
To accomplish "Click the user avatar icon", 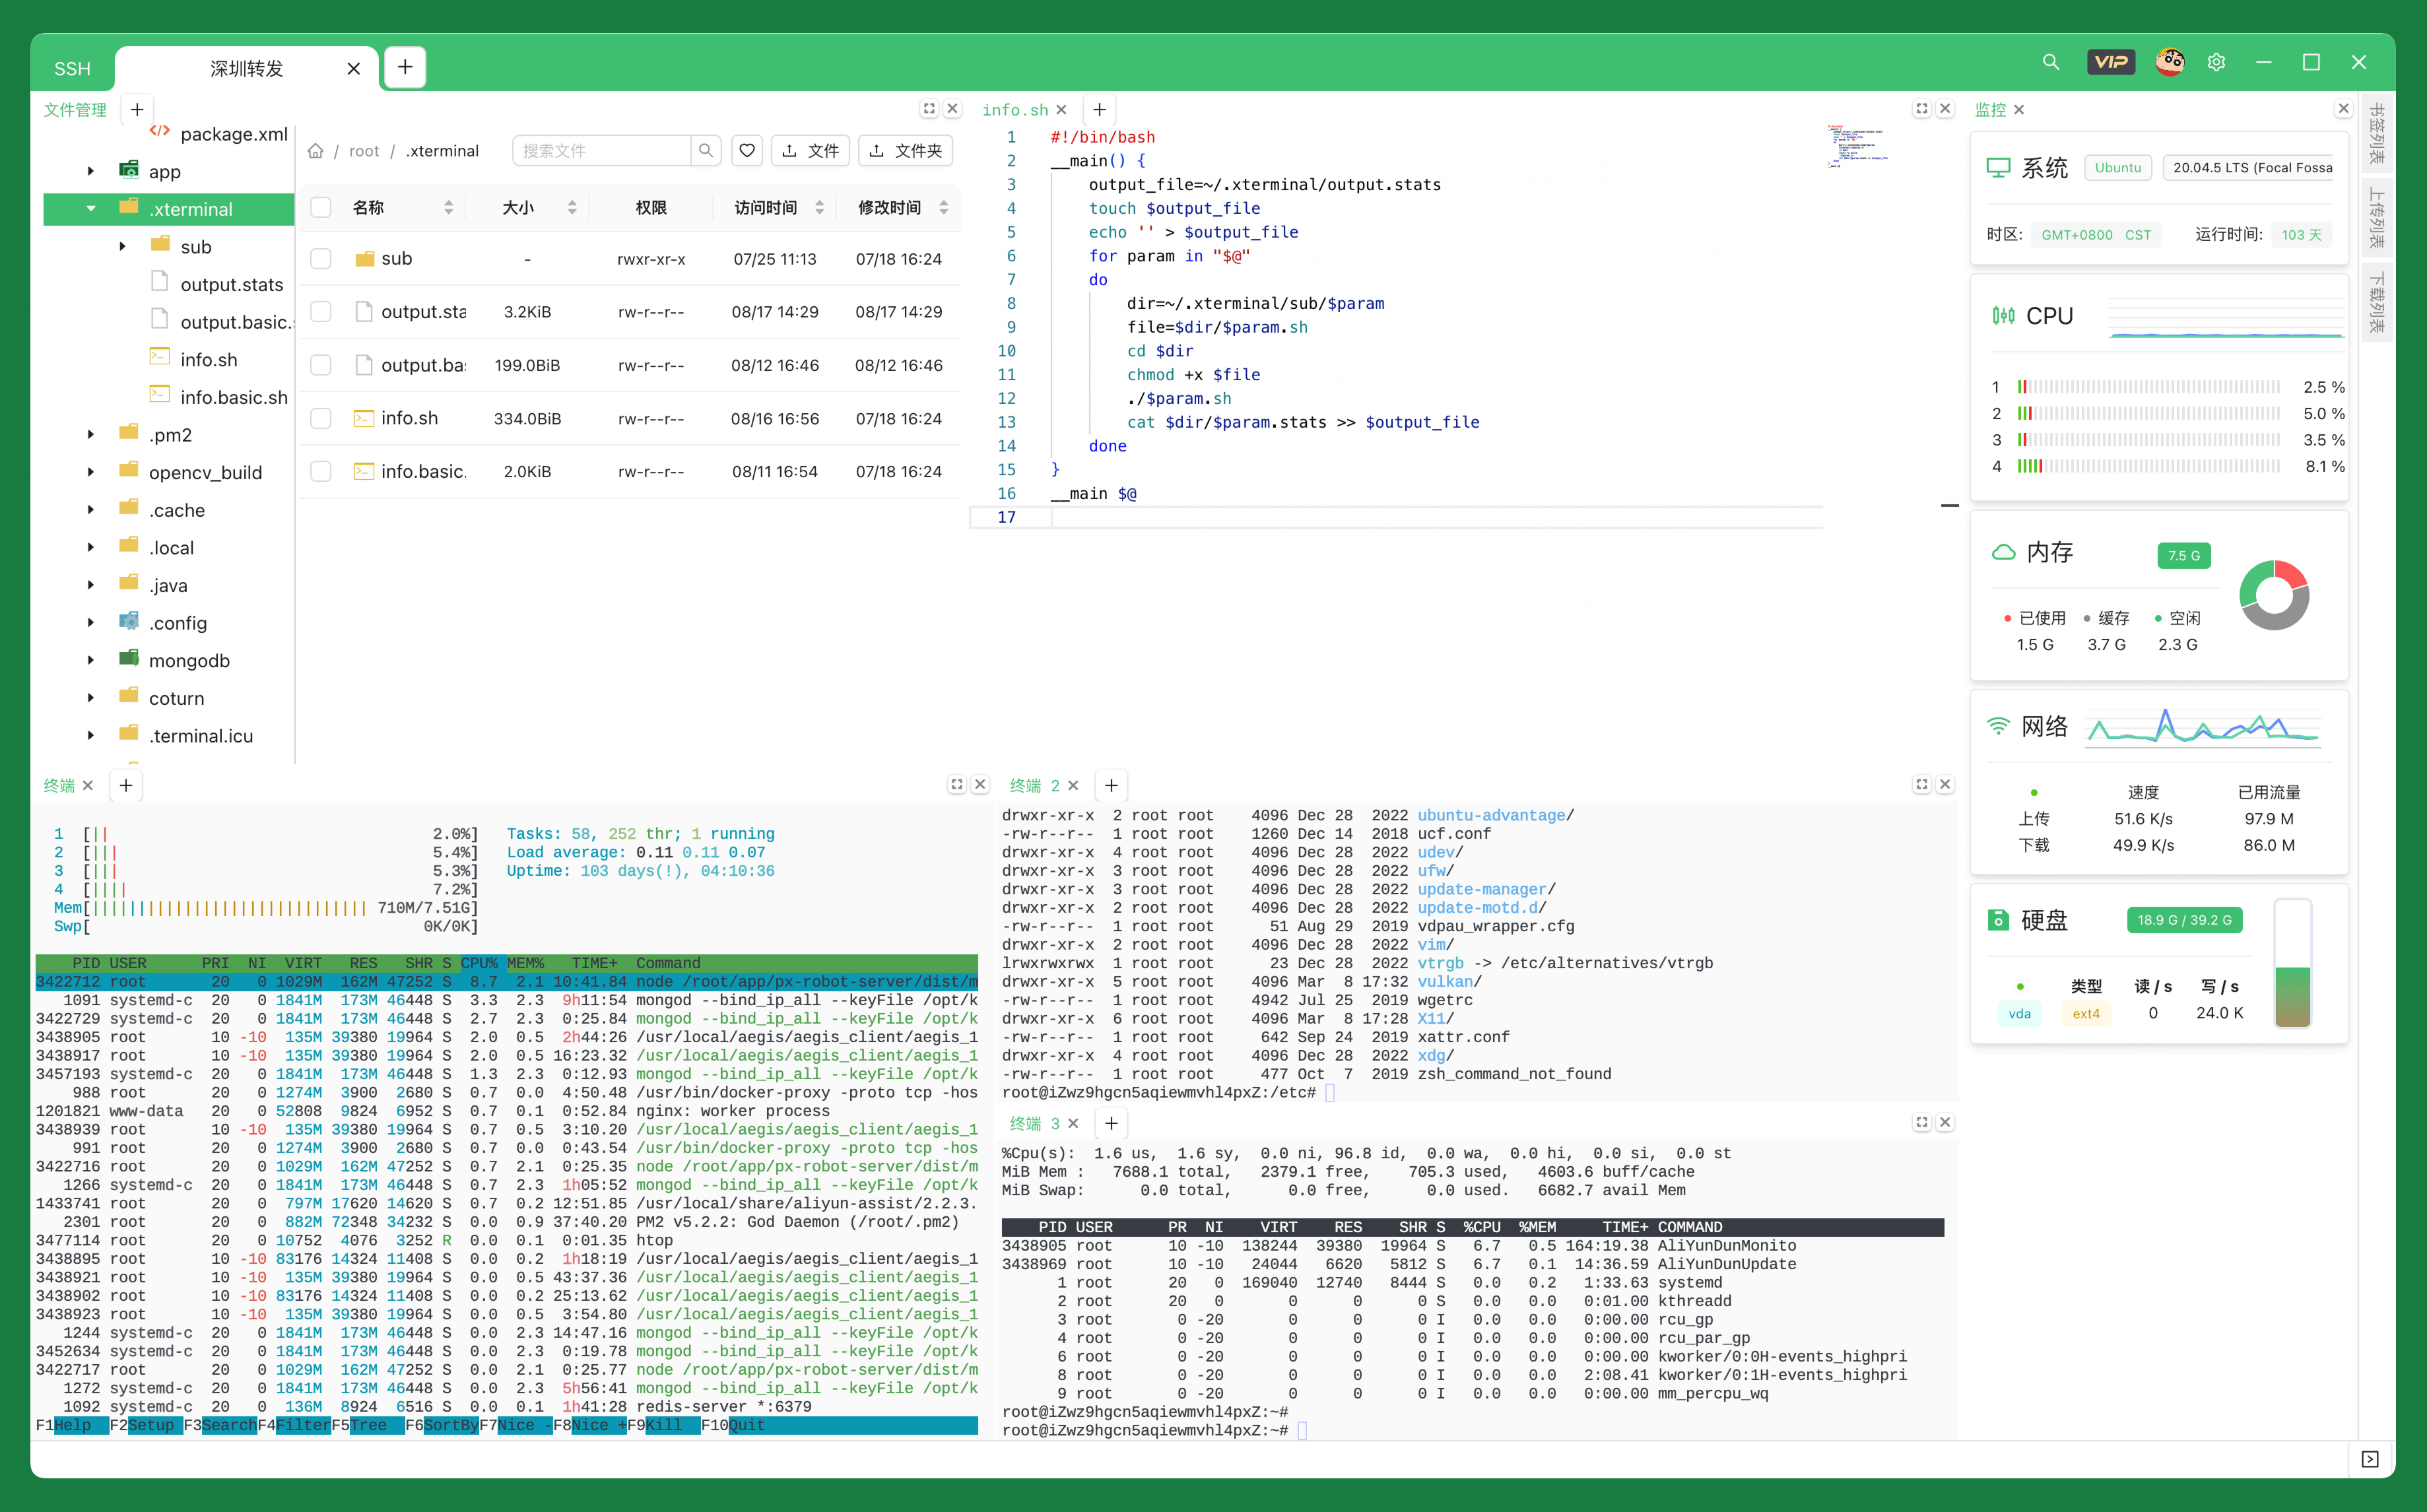I will [2169, 62].
